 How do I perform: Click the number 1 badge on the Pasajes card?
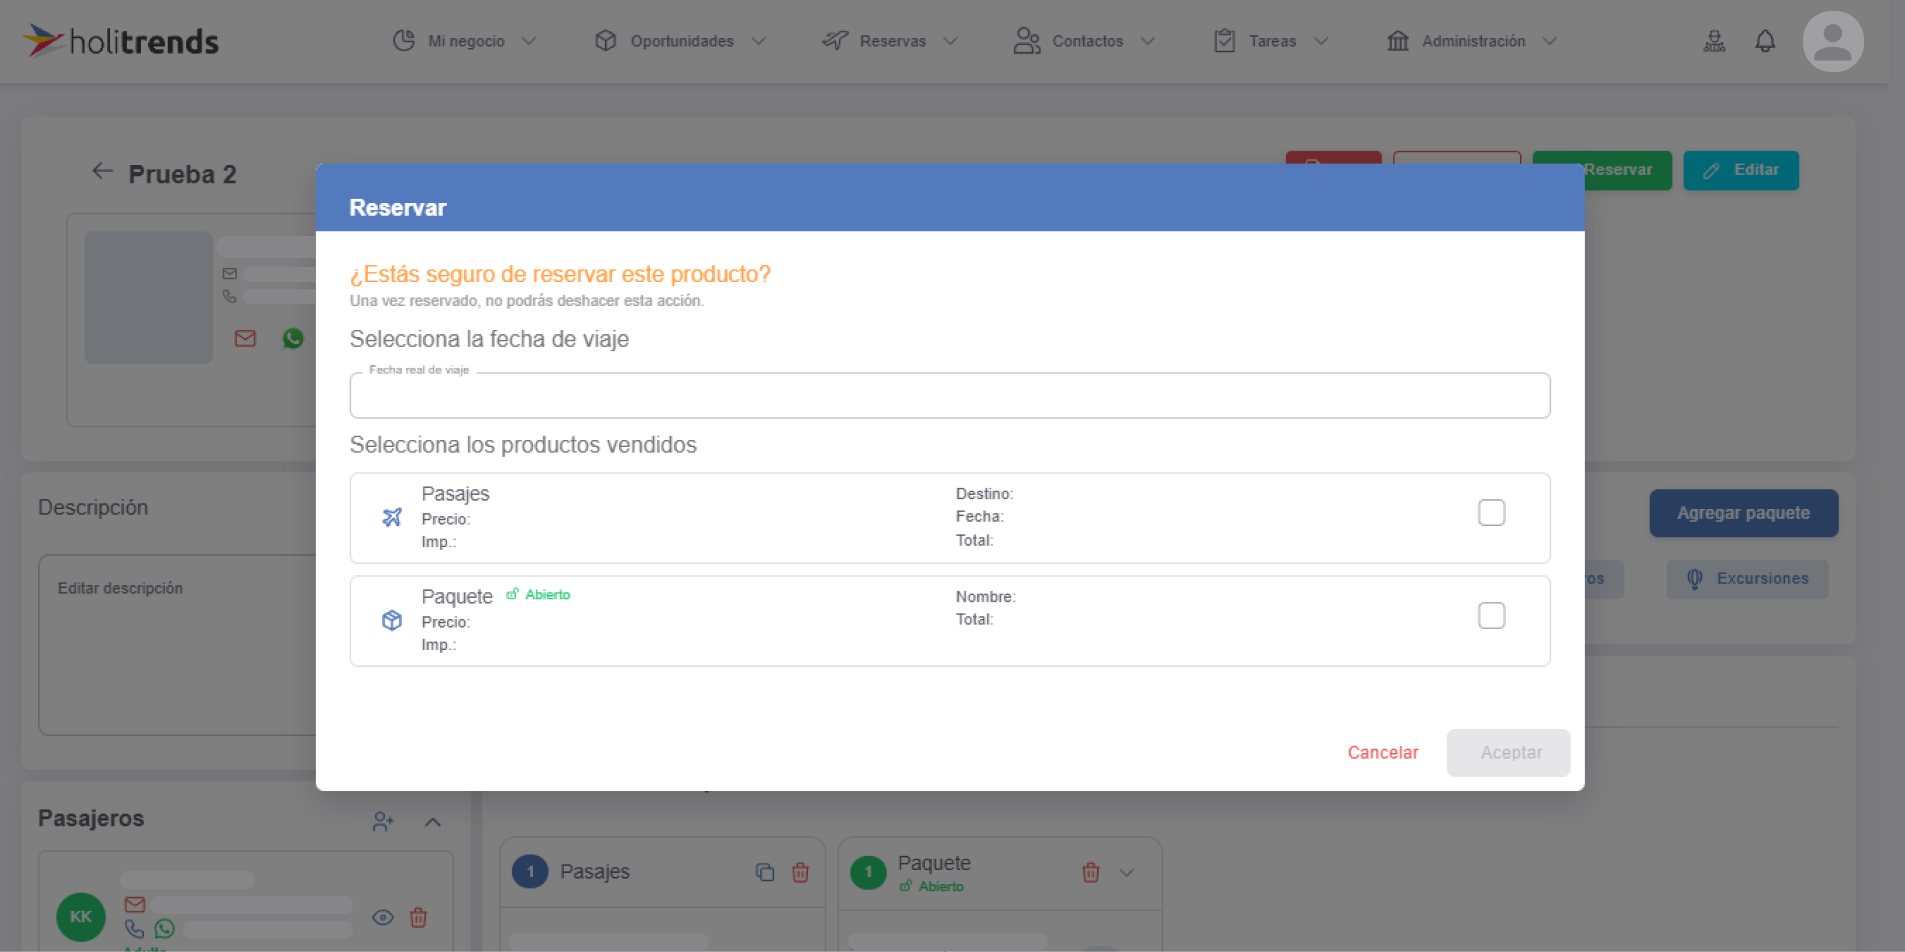[530, 872]
